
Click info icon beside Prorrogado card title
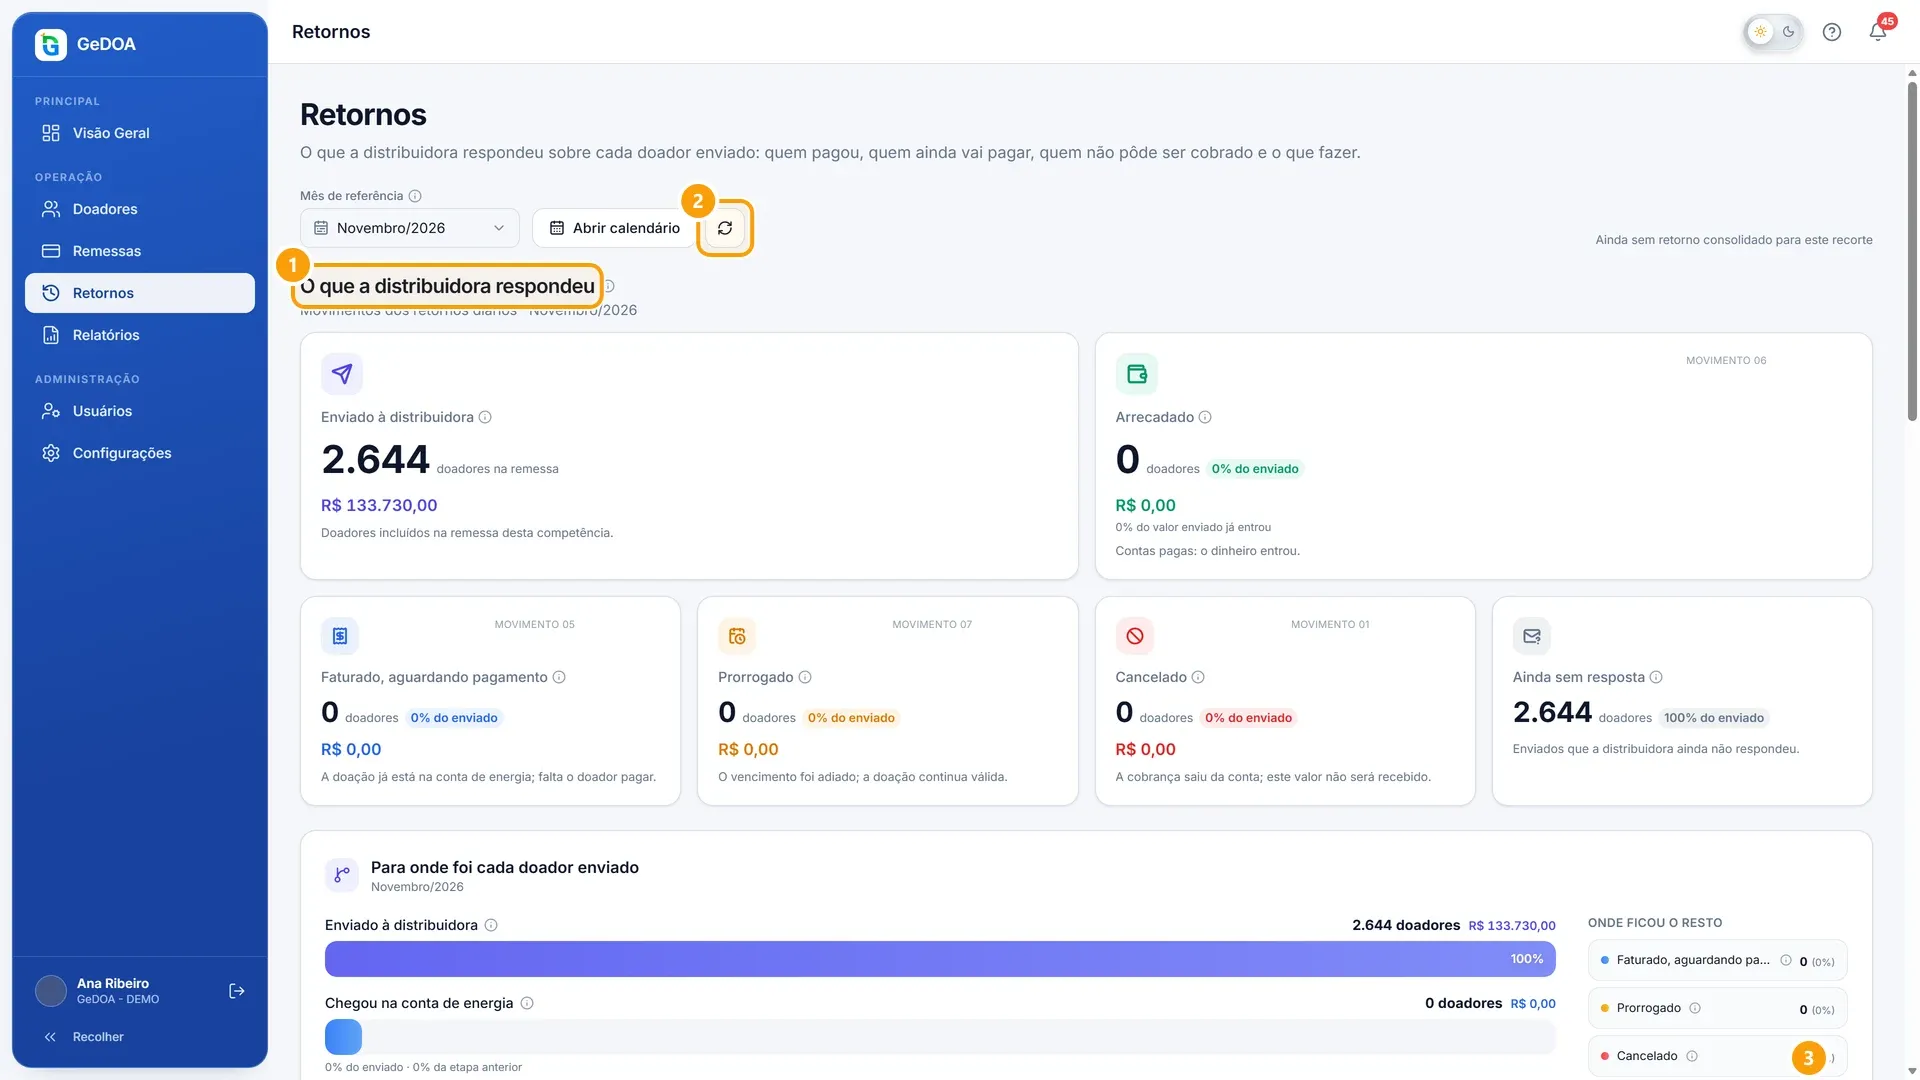805,677
